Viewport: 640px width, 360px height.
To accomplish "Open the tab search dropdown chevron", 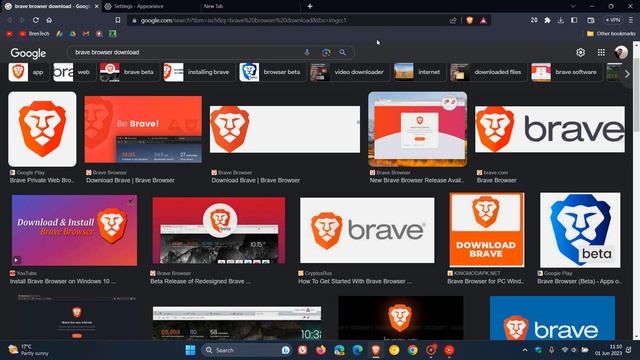I will click(573, 6).
